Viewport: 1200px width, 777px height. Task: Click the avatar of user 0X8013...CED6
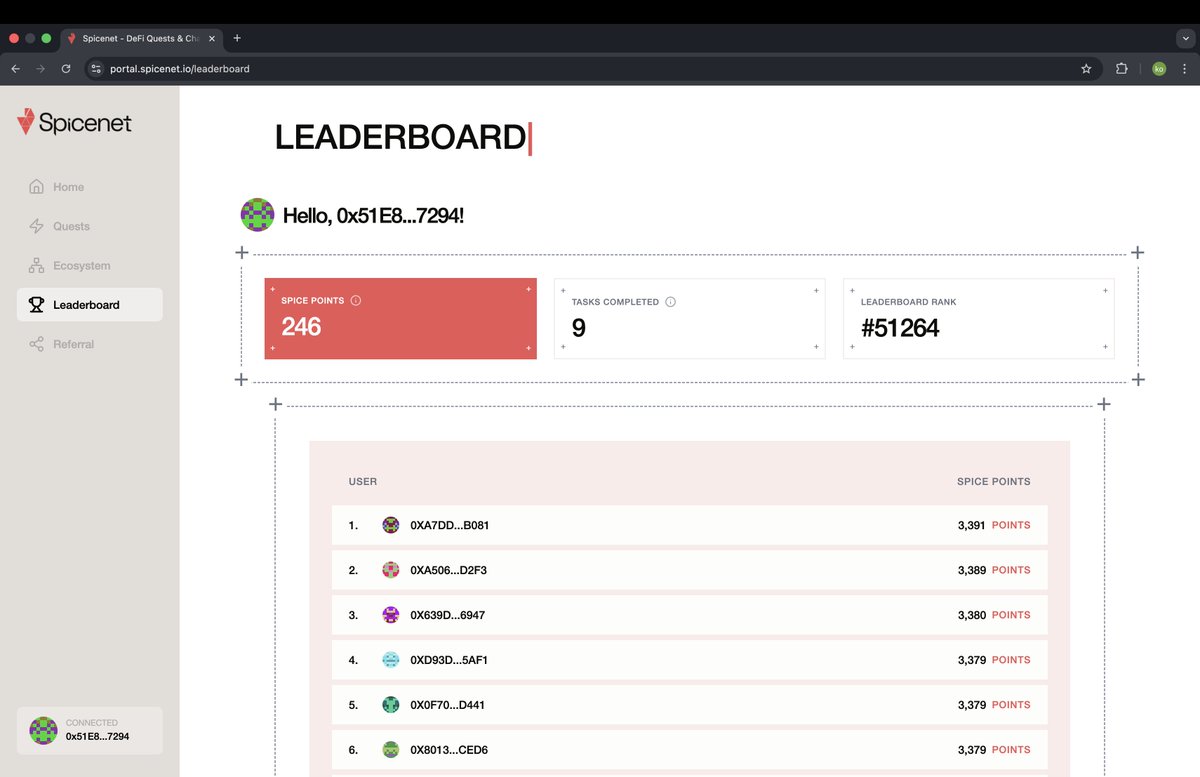[391, 750]
